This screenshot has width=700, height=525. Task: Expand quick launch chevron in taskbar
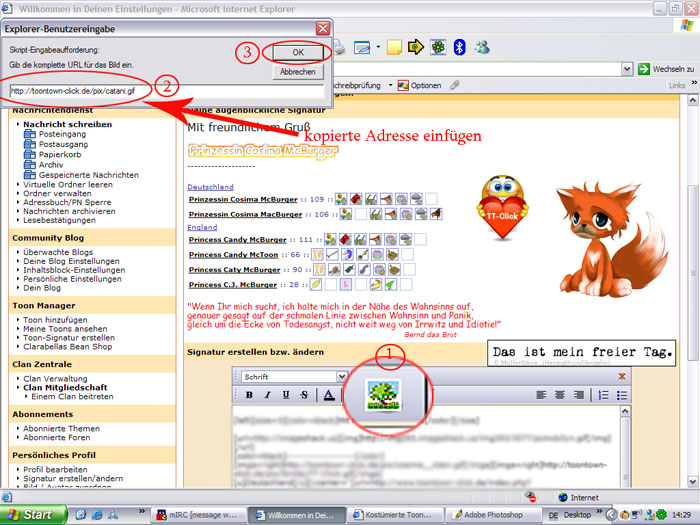coord(142,511)
